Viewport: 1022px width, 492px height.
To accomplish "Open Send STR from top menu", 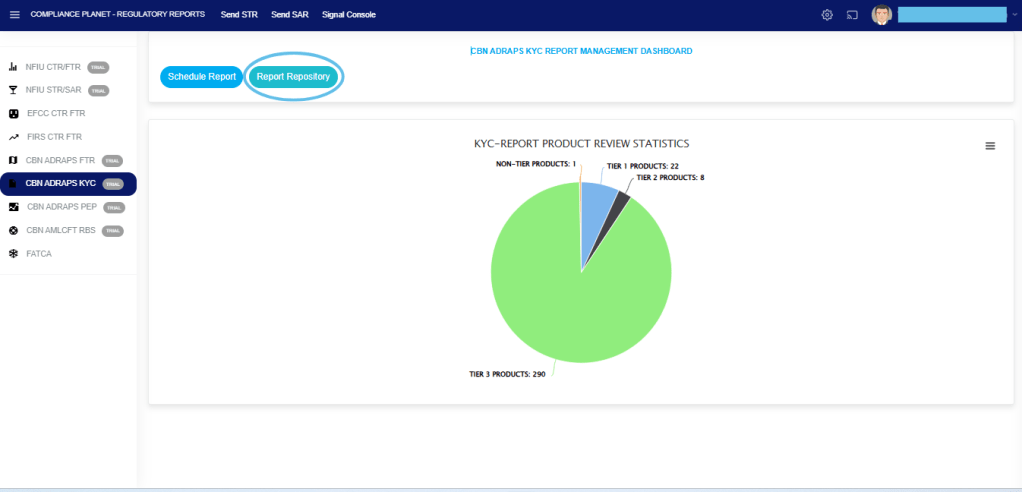I will coord(239,15).
